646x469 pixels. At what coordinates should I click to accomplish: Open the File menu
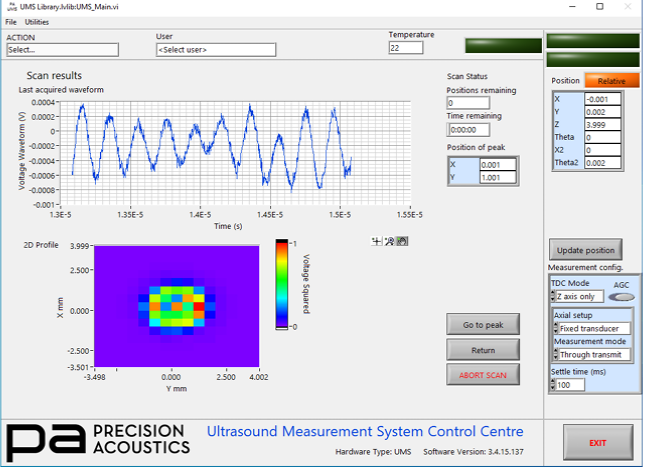point(11,21)
